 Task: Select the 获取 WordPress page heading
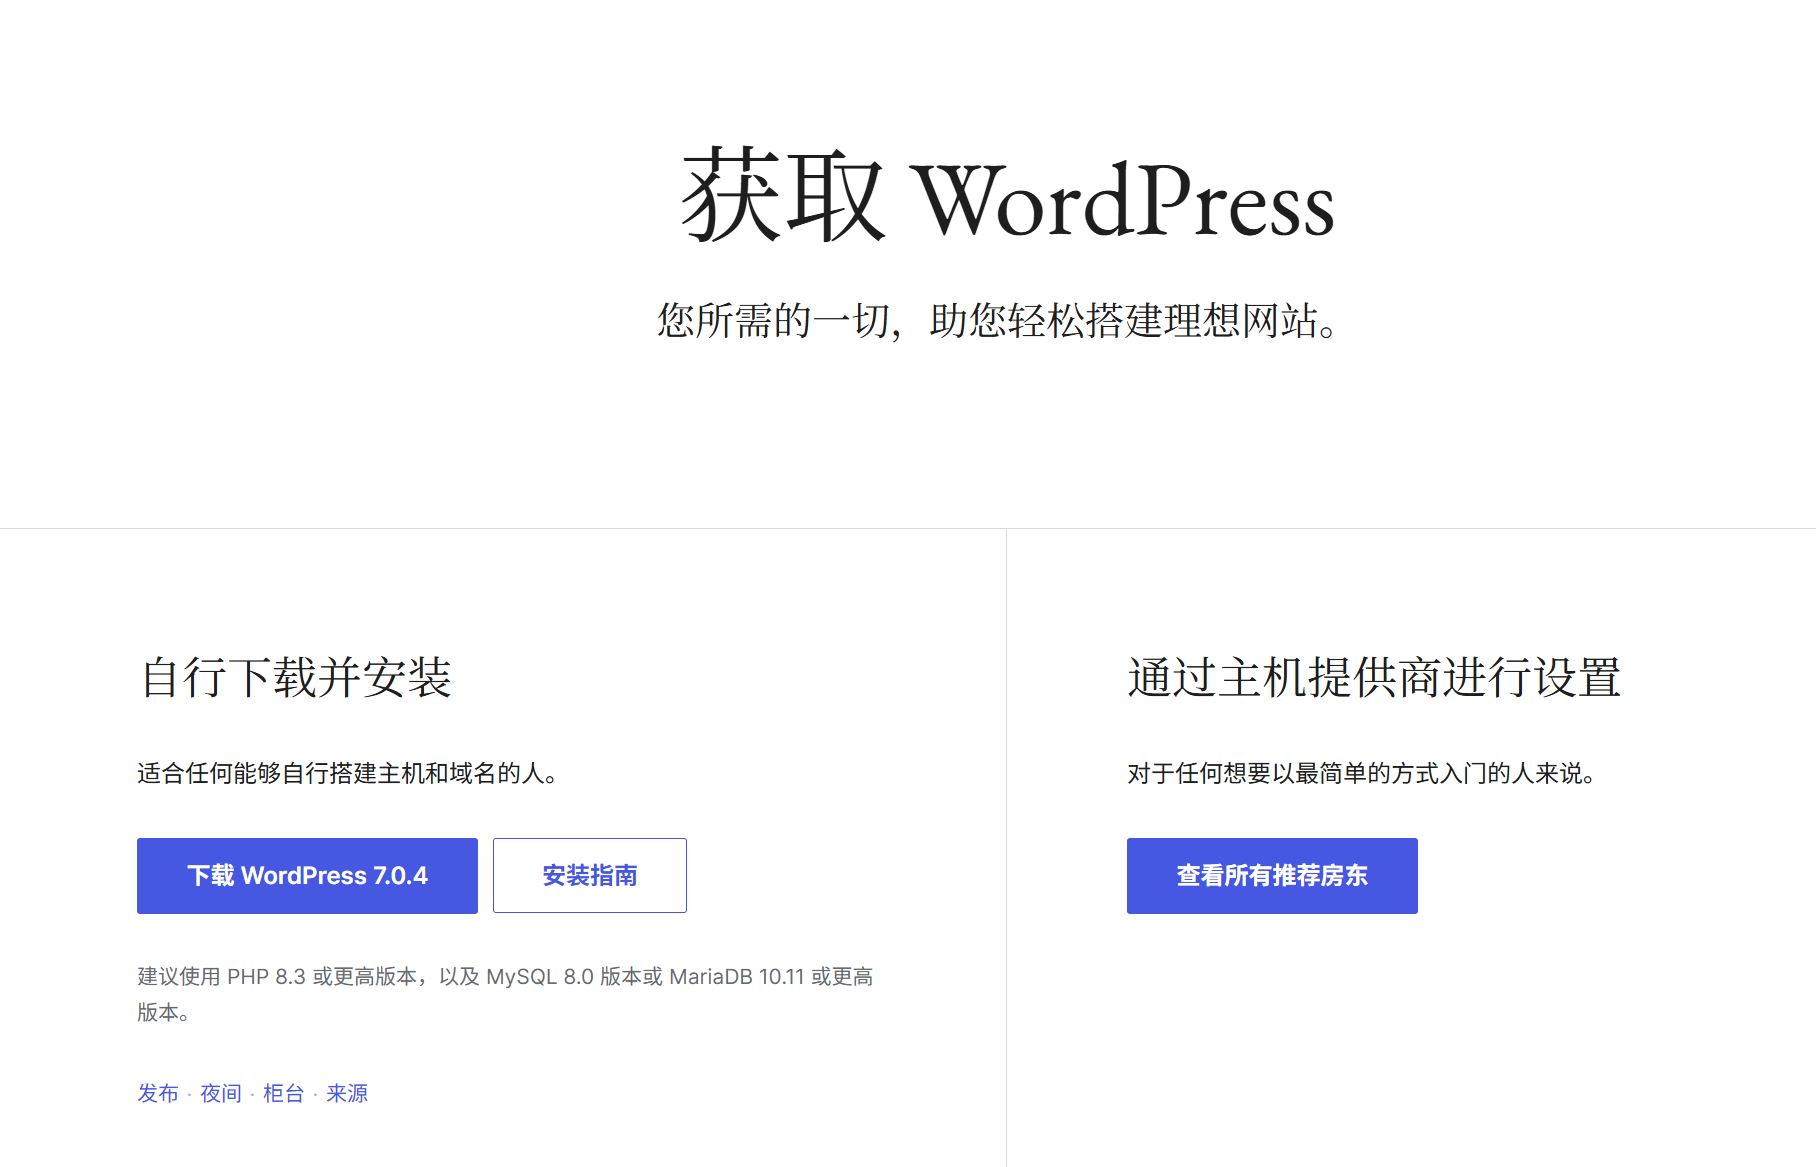[1008, 197]
